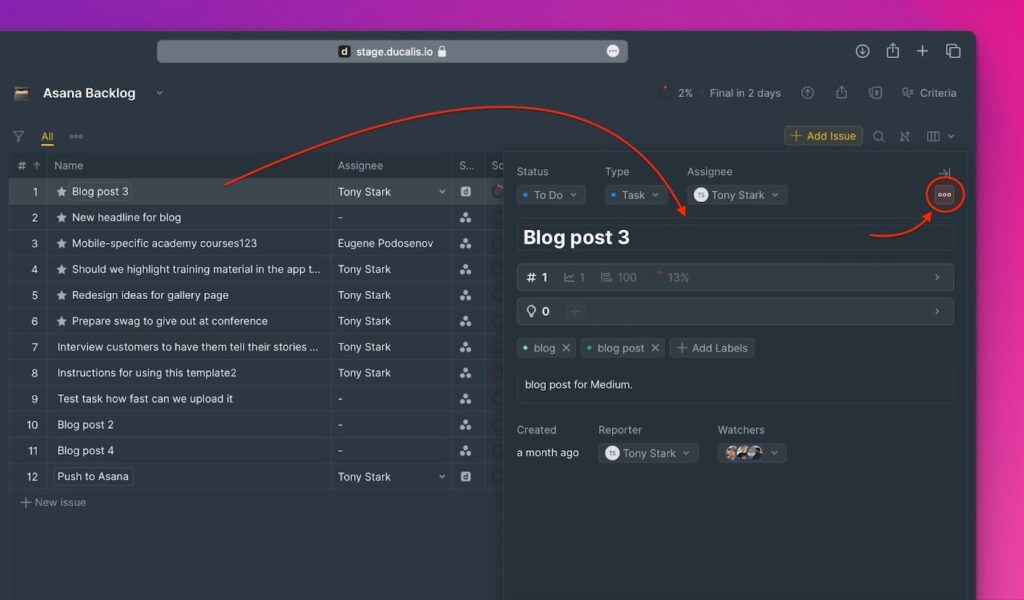This screenshot has height=600, width=1024.
Task: Open a new browser tab with plus icon
Action: pos(922,51)
